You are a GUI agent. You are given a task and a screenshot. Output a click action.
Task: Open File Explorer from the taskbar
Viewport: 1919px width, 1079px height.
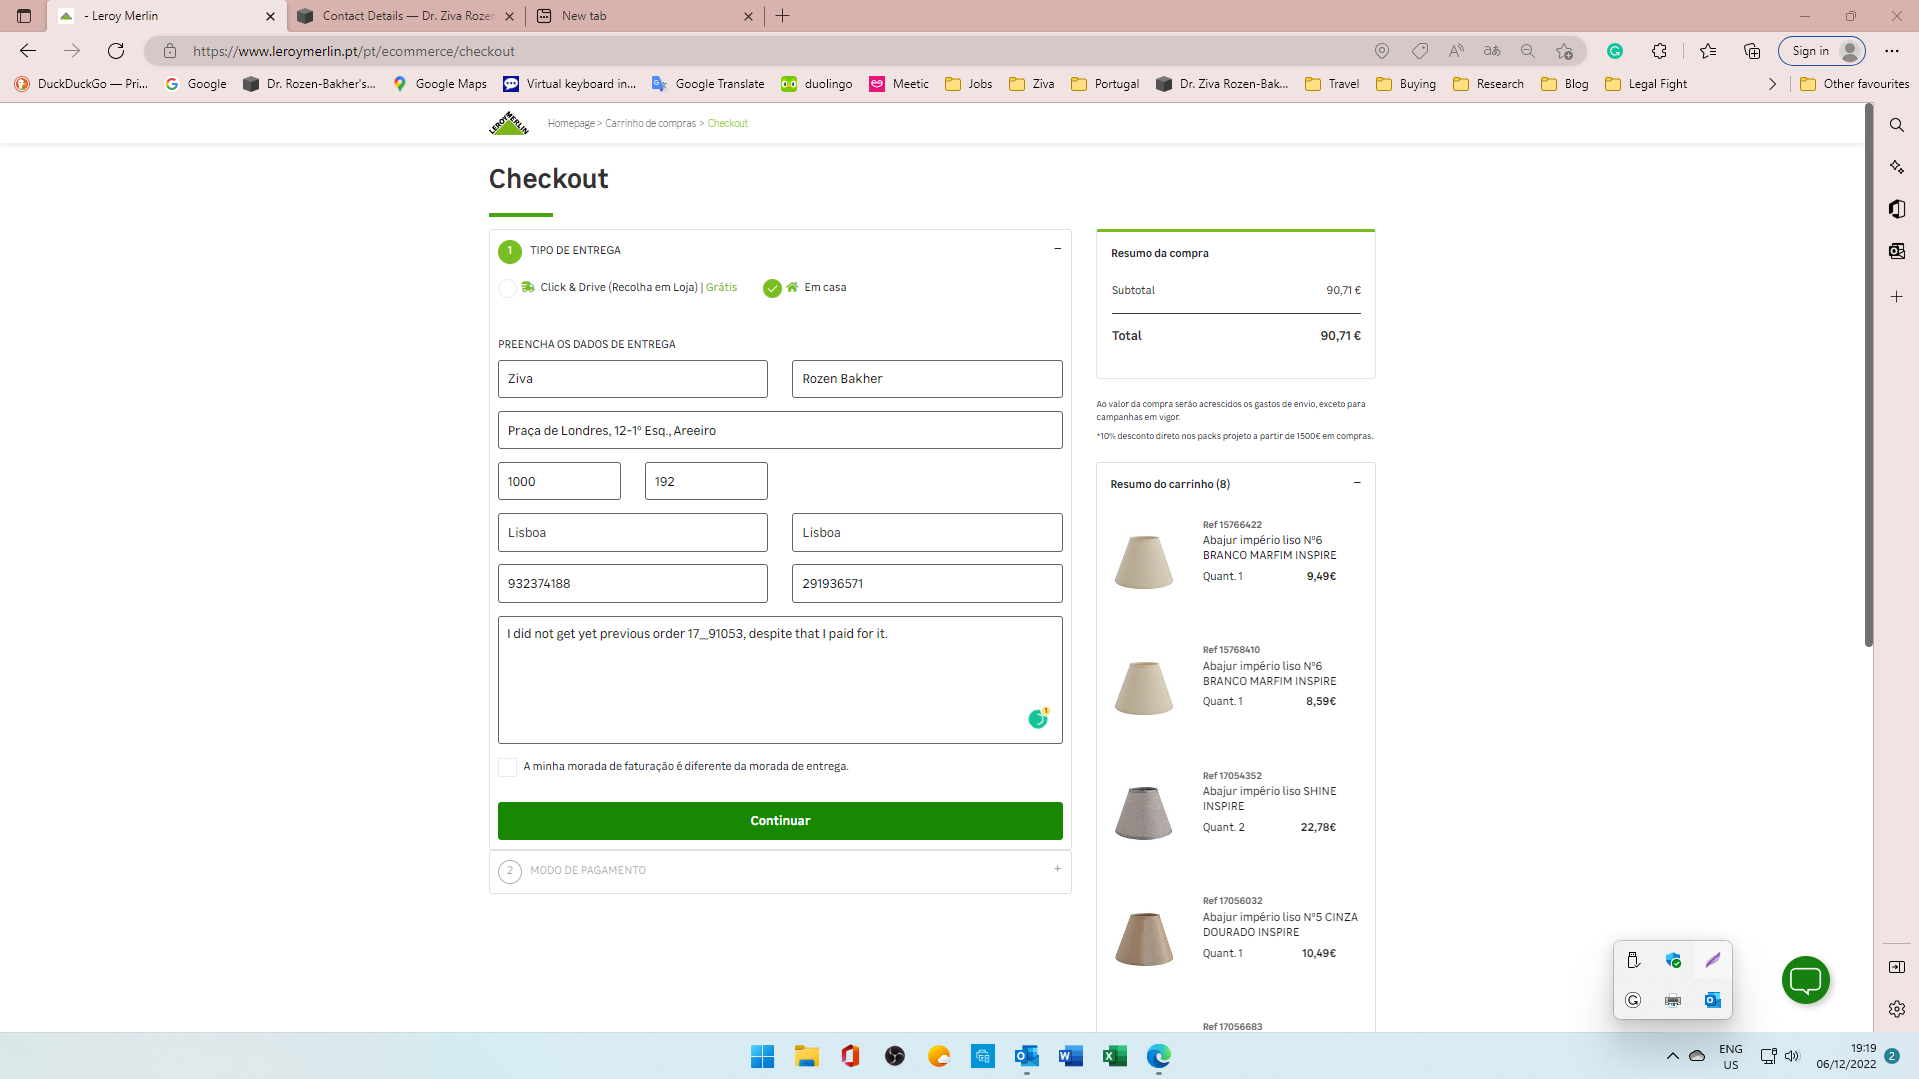806,1056
